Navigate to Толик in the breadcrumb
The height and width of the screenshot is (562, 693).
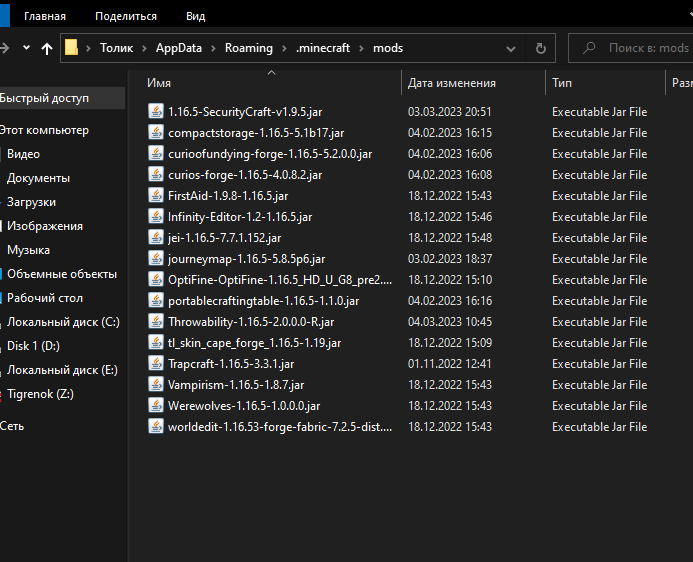click(116, 48)
